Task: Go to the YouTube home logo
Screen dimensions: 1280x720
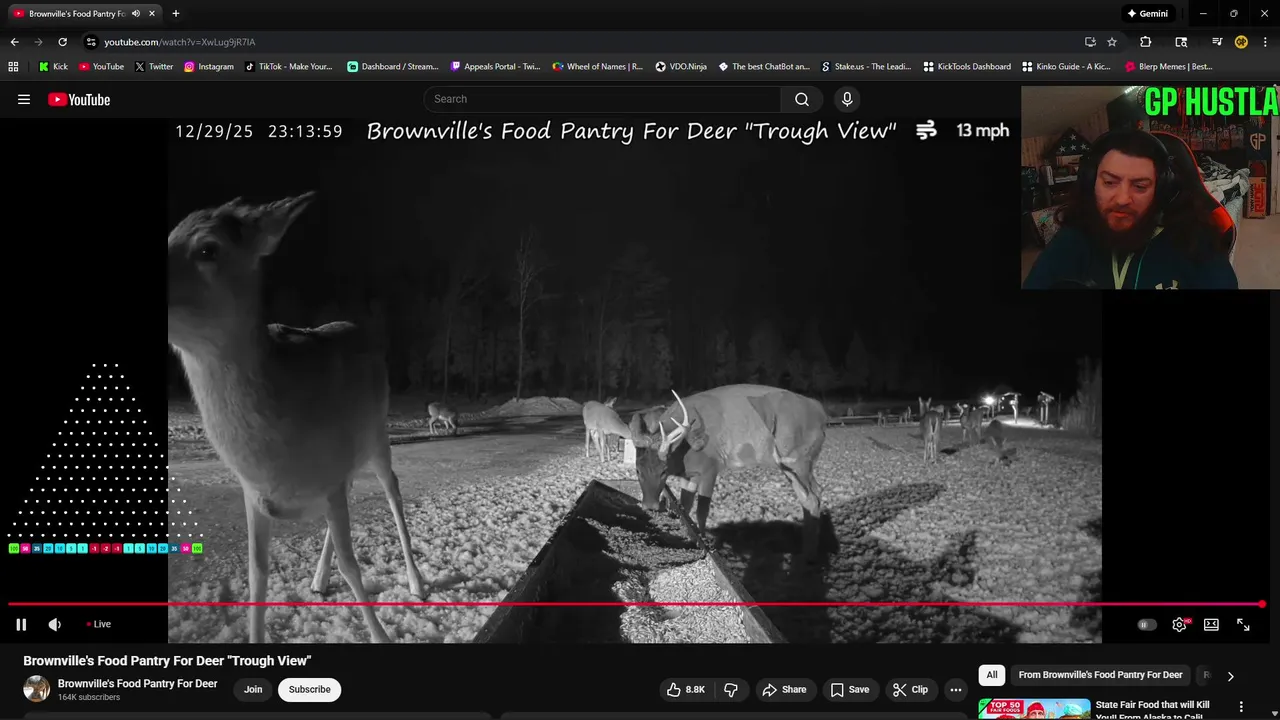Action: 79,99
